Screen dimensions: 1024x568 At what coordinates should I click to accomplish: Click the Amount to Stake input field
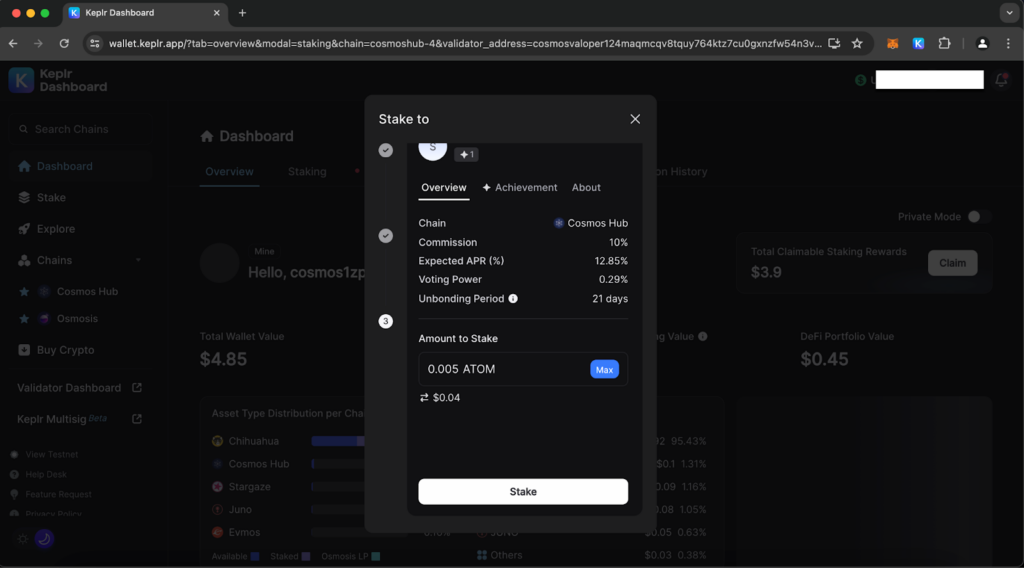pos(500,370)
